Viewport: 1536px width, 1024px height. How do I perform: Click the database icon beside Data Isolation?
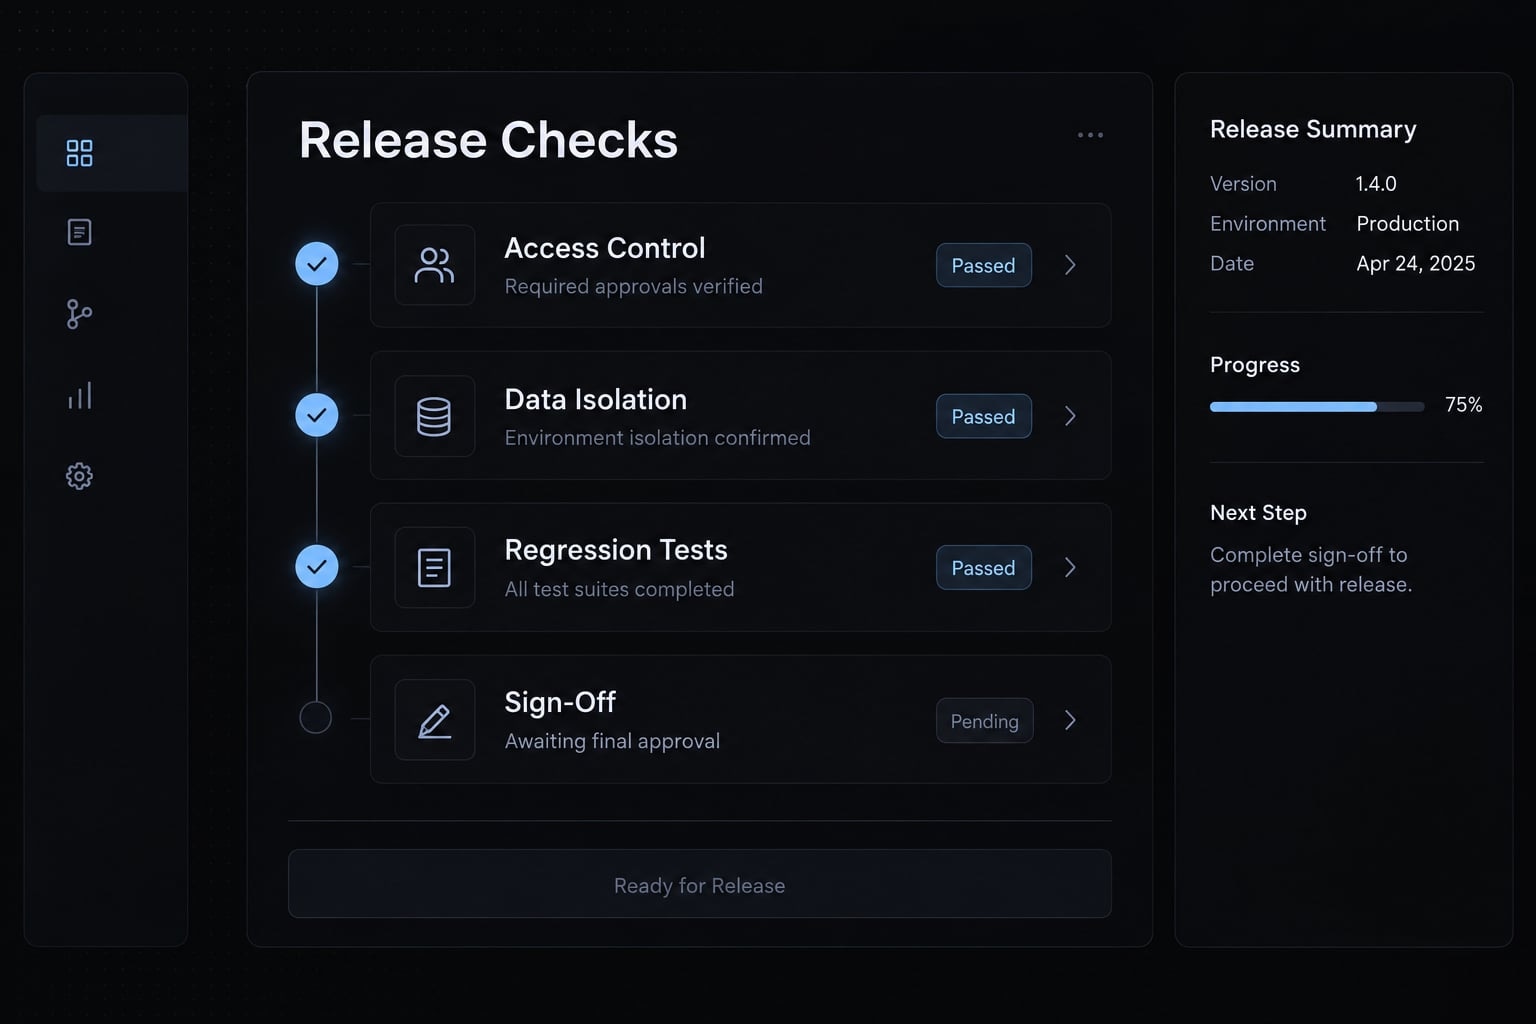click(x=434, y=416)
